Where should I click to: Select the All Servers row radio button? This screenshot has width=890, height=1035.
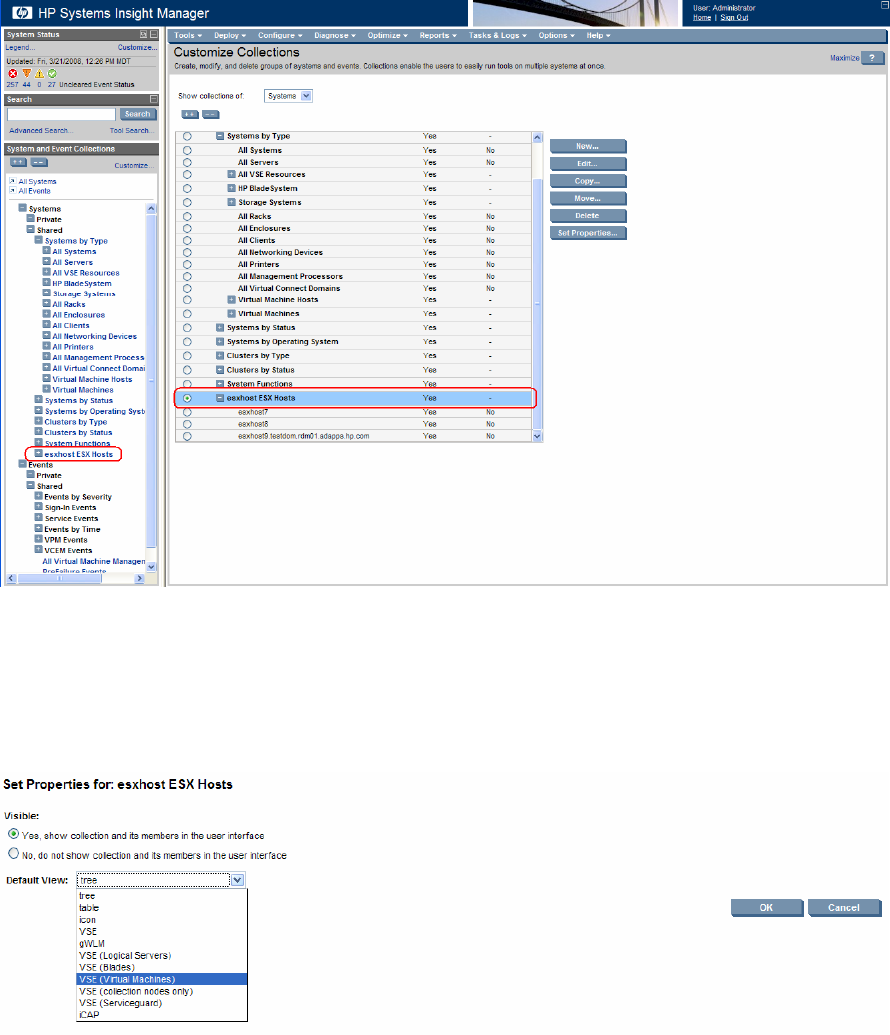click(x=188, y=162)
